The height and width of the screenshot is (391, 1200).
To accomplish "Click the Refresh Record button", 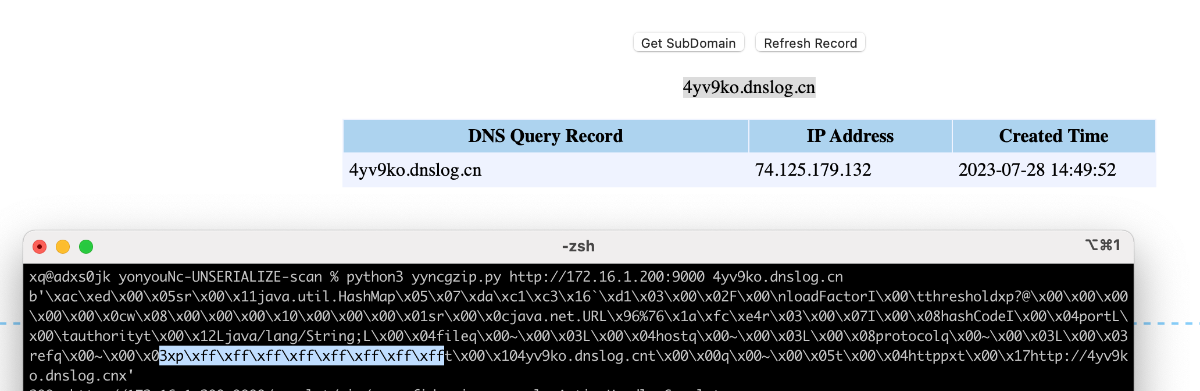I will coord(810,43).
